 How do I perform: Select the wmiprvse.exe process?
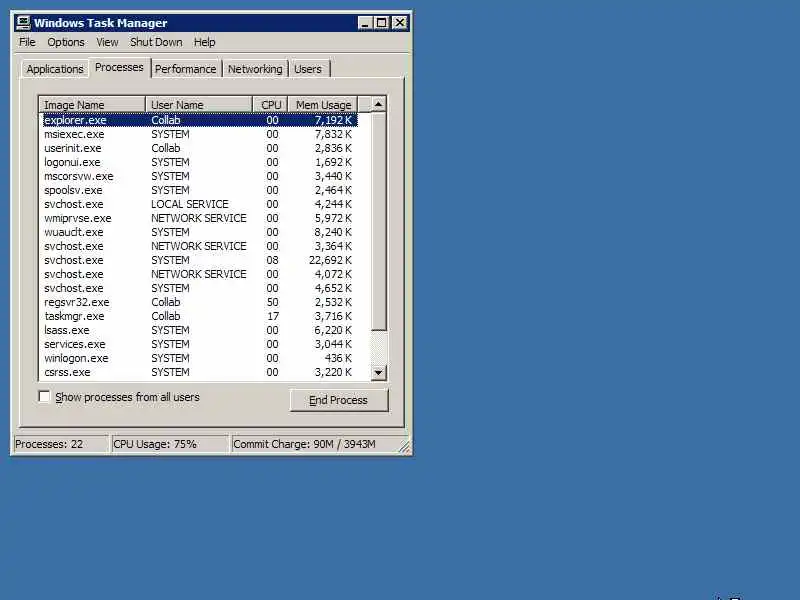click(x=199, y=218)
